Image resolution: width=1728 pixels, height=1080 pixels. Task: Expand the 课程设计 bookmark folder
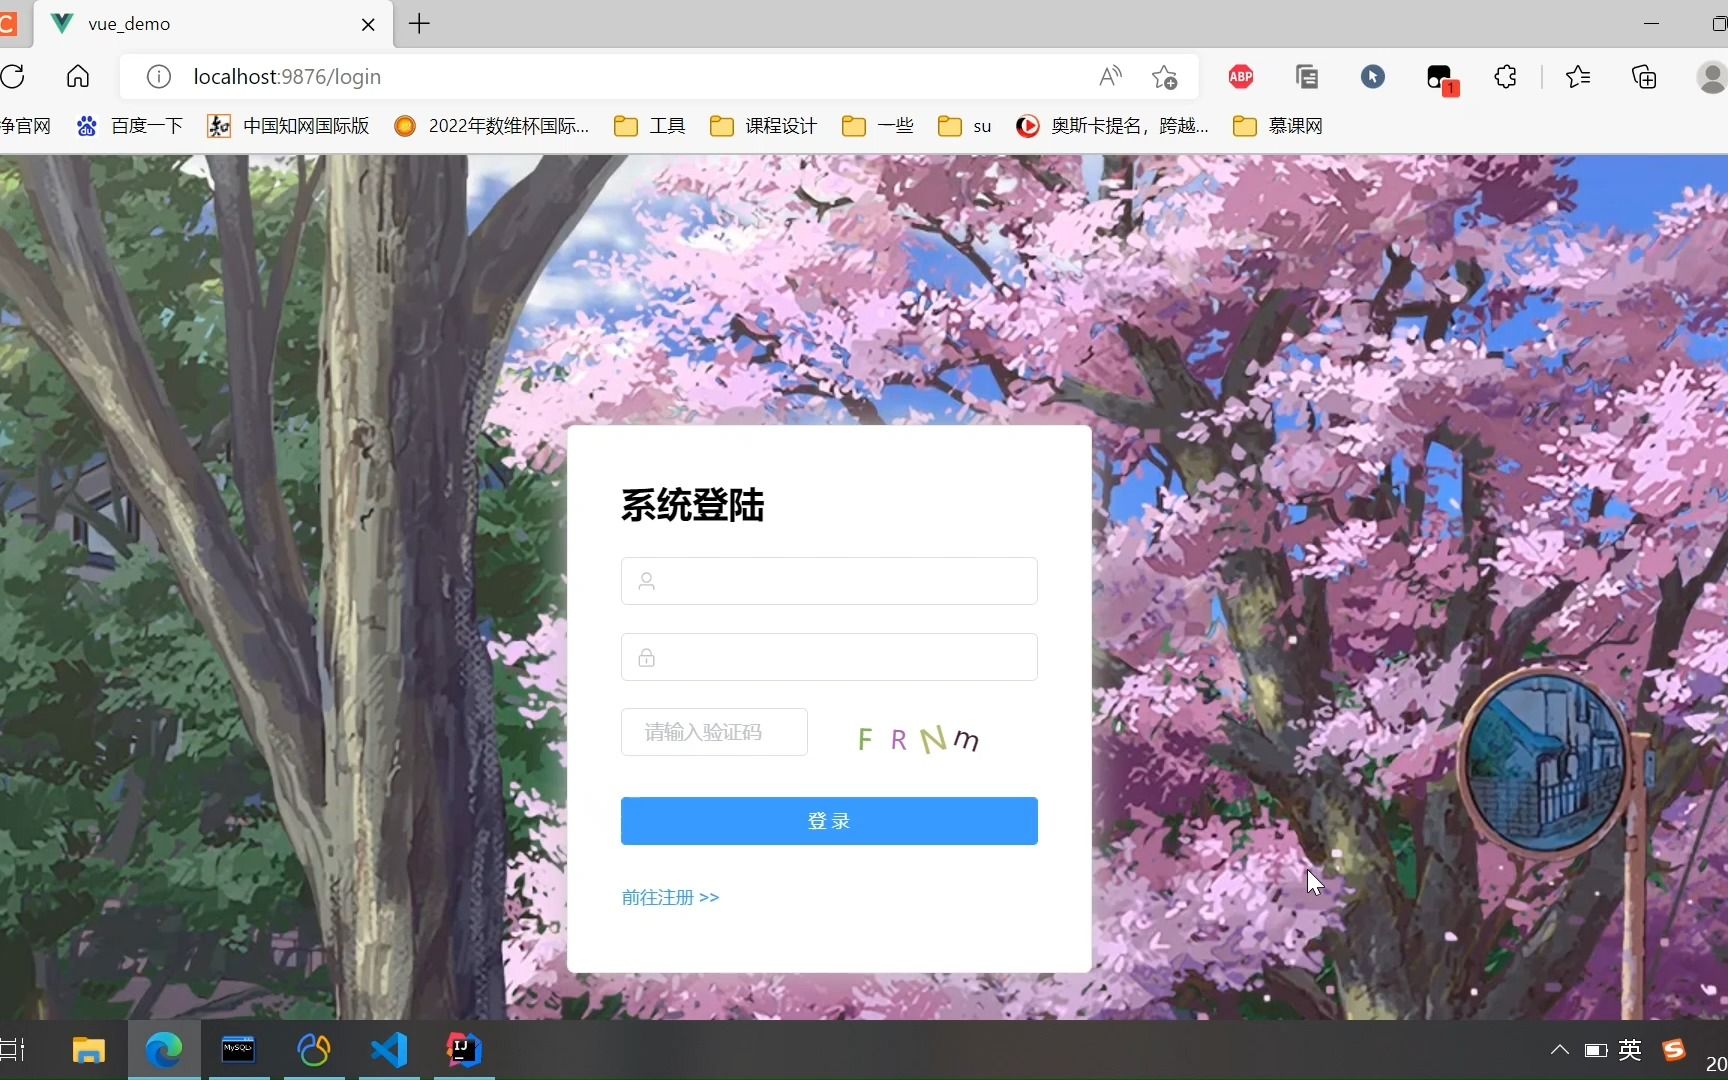pyautogui.click(x=764, y=126)
